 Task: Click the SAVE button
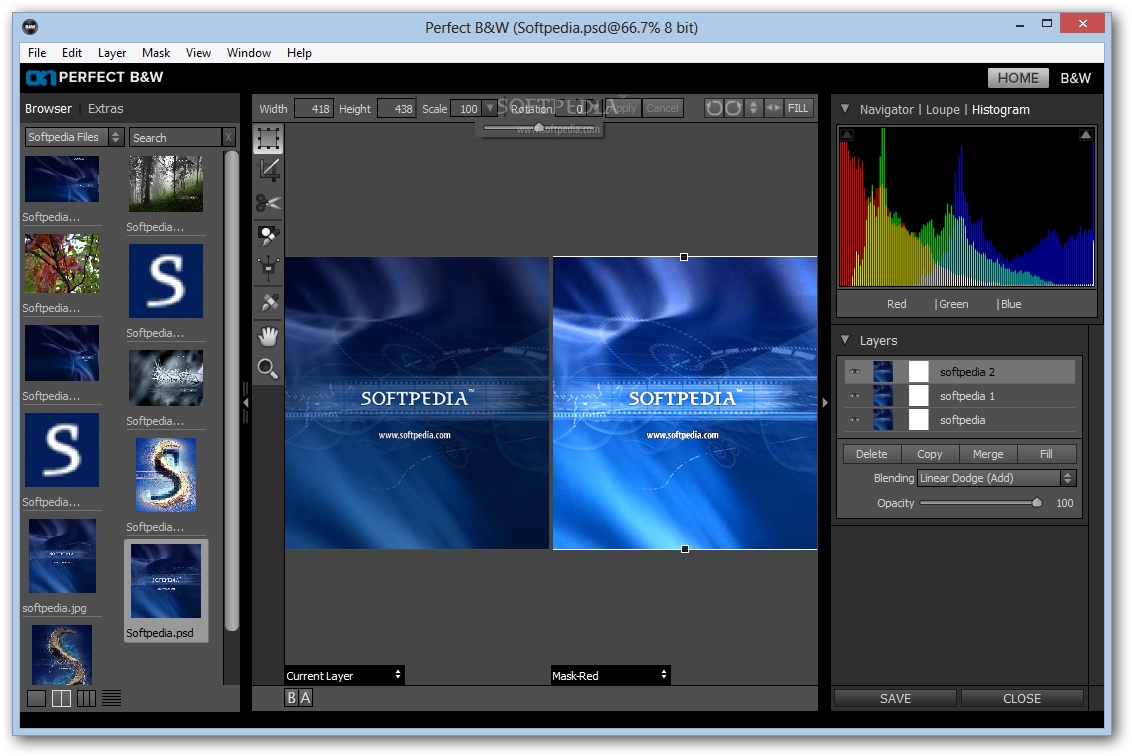pos(895,698)
